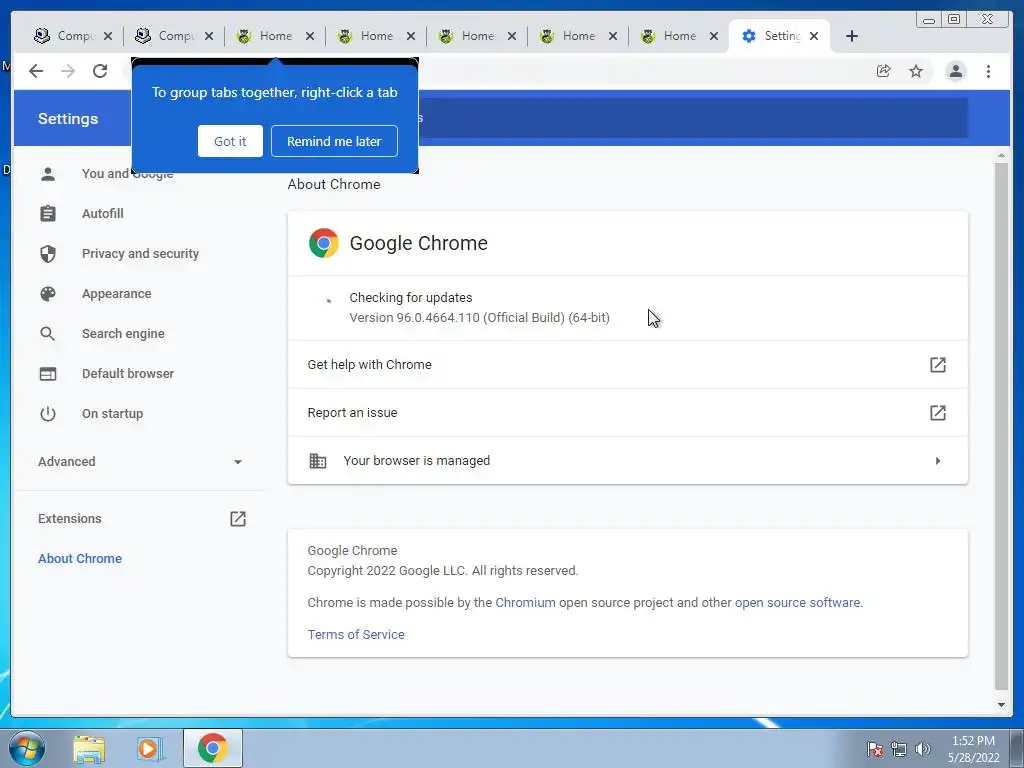The height and width of the screenshot is (768, 1024).
Task: Click the Default browser window icon
Action: [48, 374]
